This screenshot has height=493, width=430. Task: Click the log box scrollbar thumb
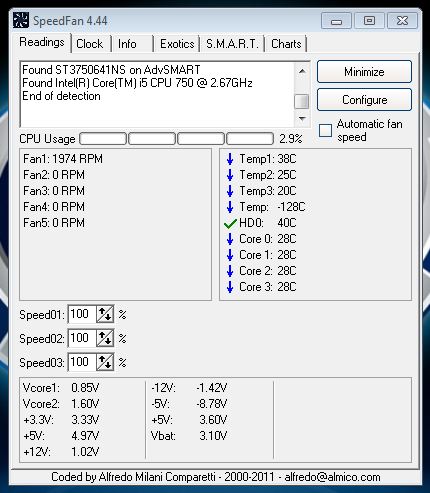click(302, 101)
